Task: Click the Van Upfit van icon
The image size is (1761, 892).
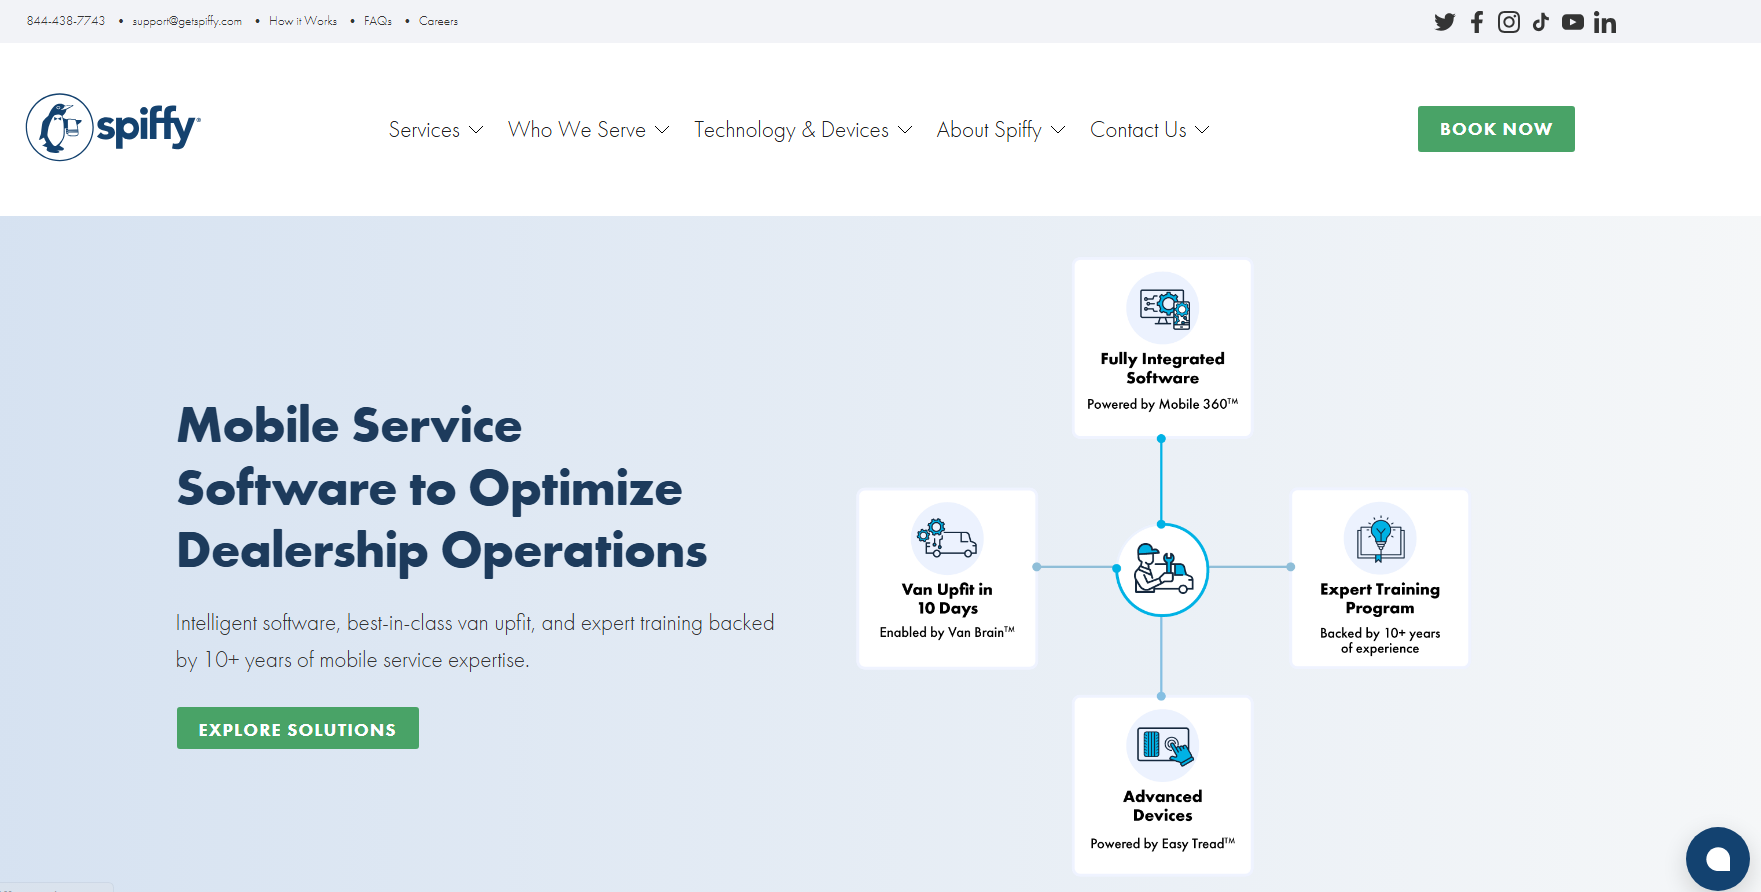Action: [x=947, y=539]
